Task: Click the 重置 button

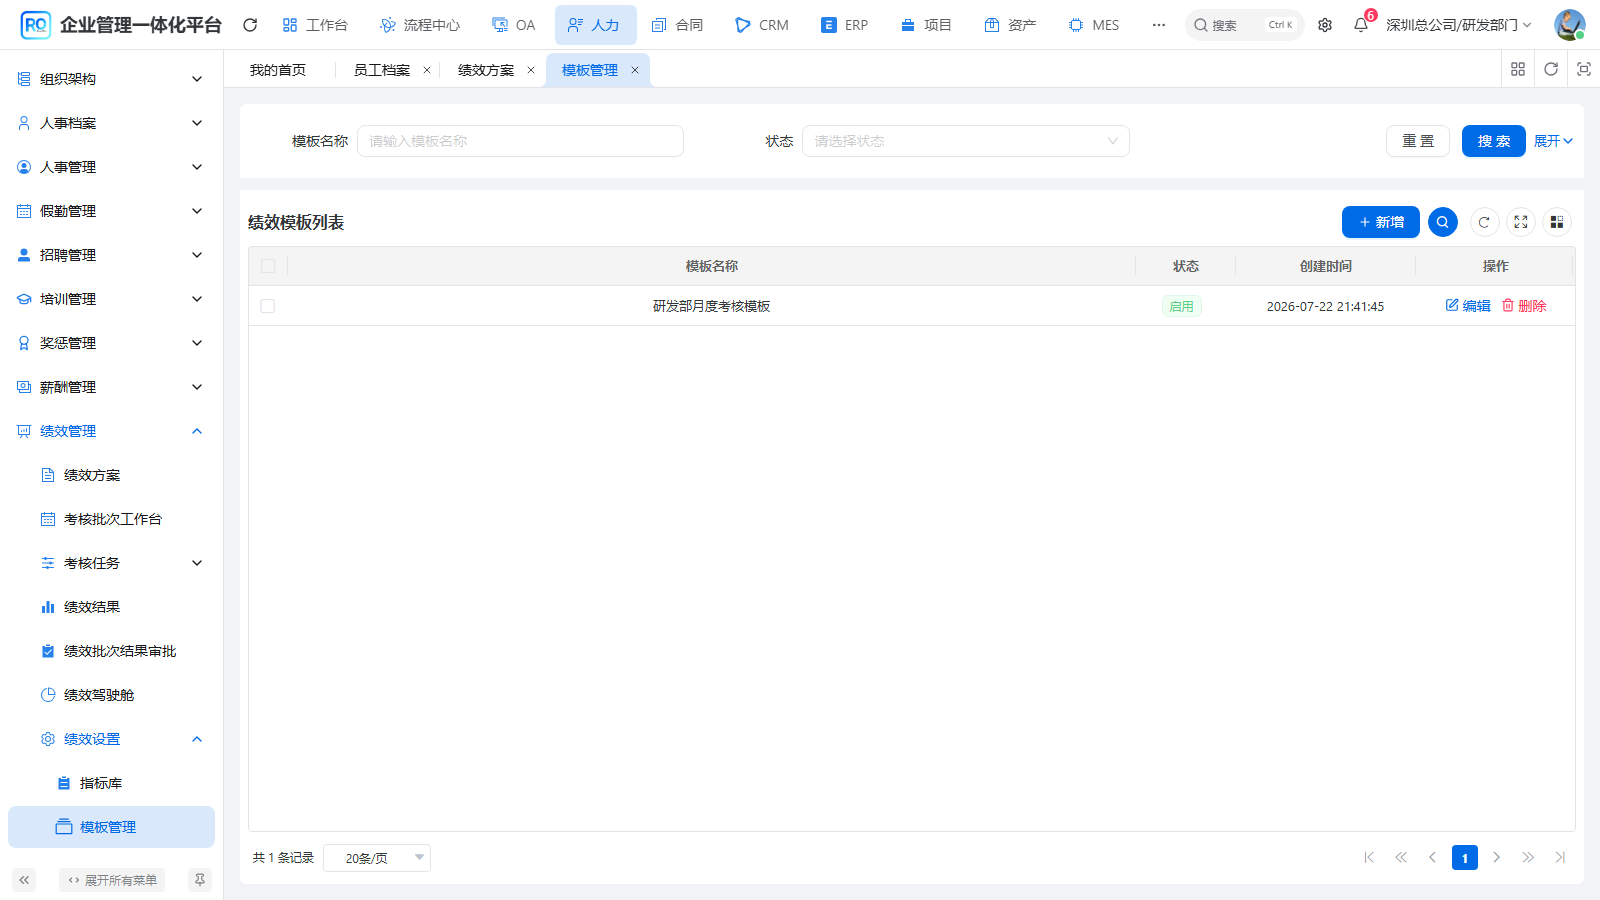Action: (x=1418, y=141)
